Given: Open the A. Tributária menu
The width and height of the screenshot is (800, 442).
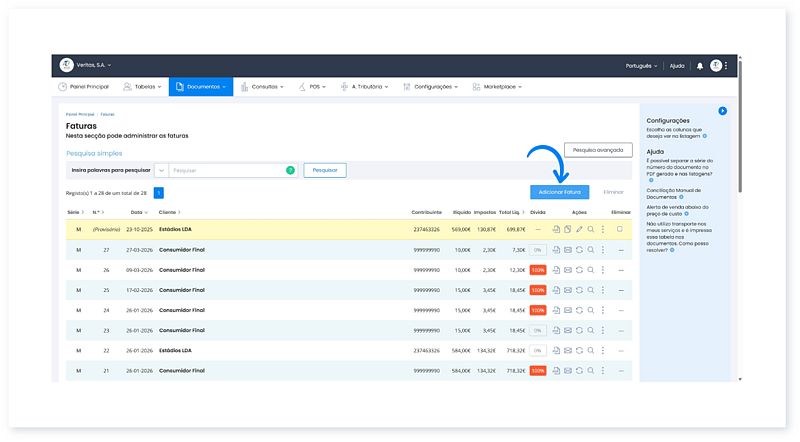Looking at the screenshot, I should tap(364, 87).
